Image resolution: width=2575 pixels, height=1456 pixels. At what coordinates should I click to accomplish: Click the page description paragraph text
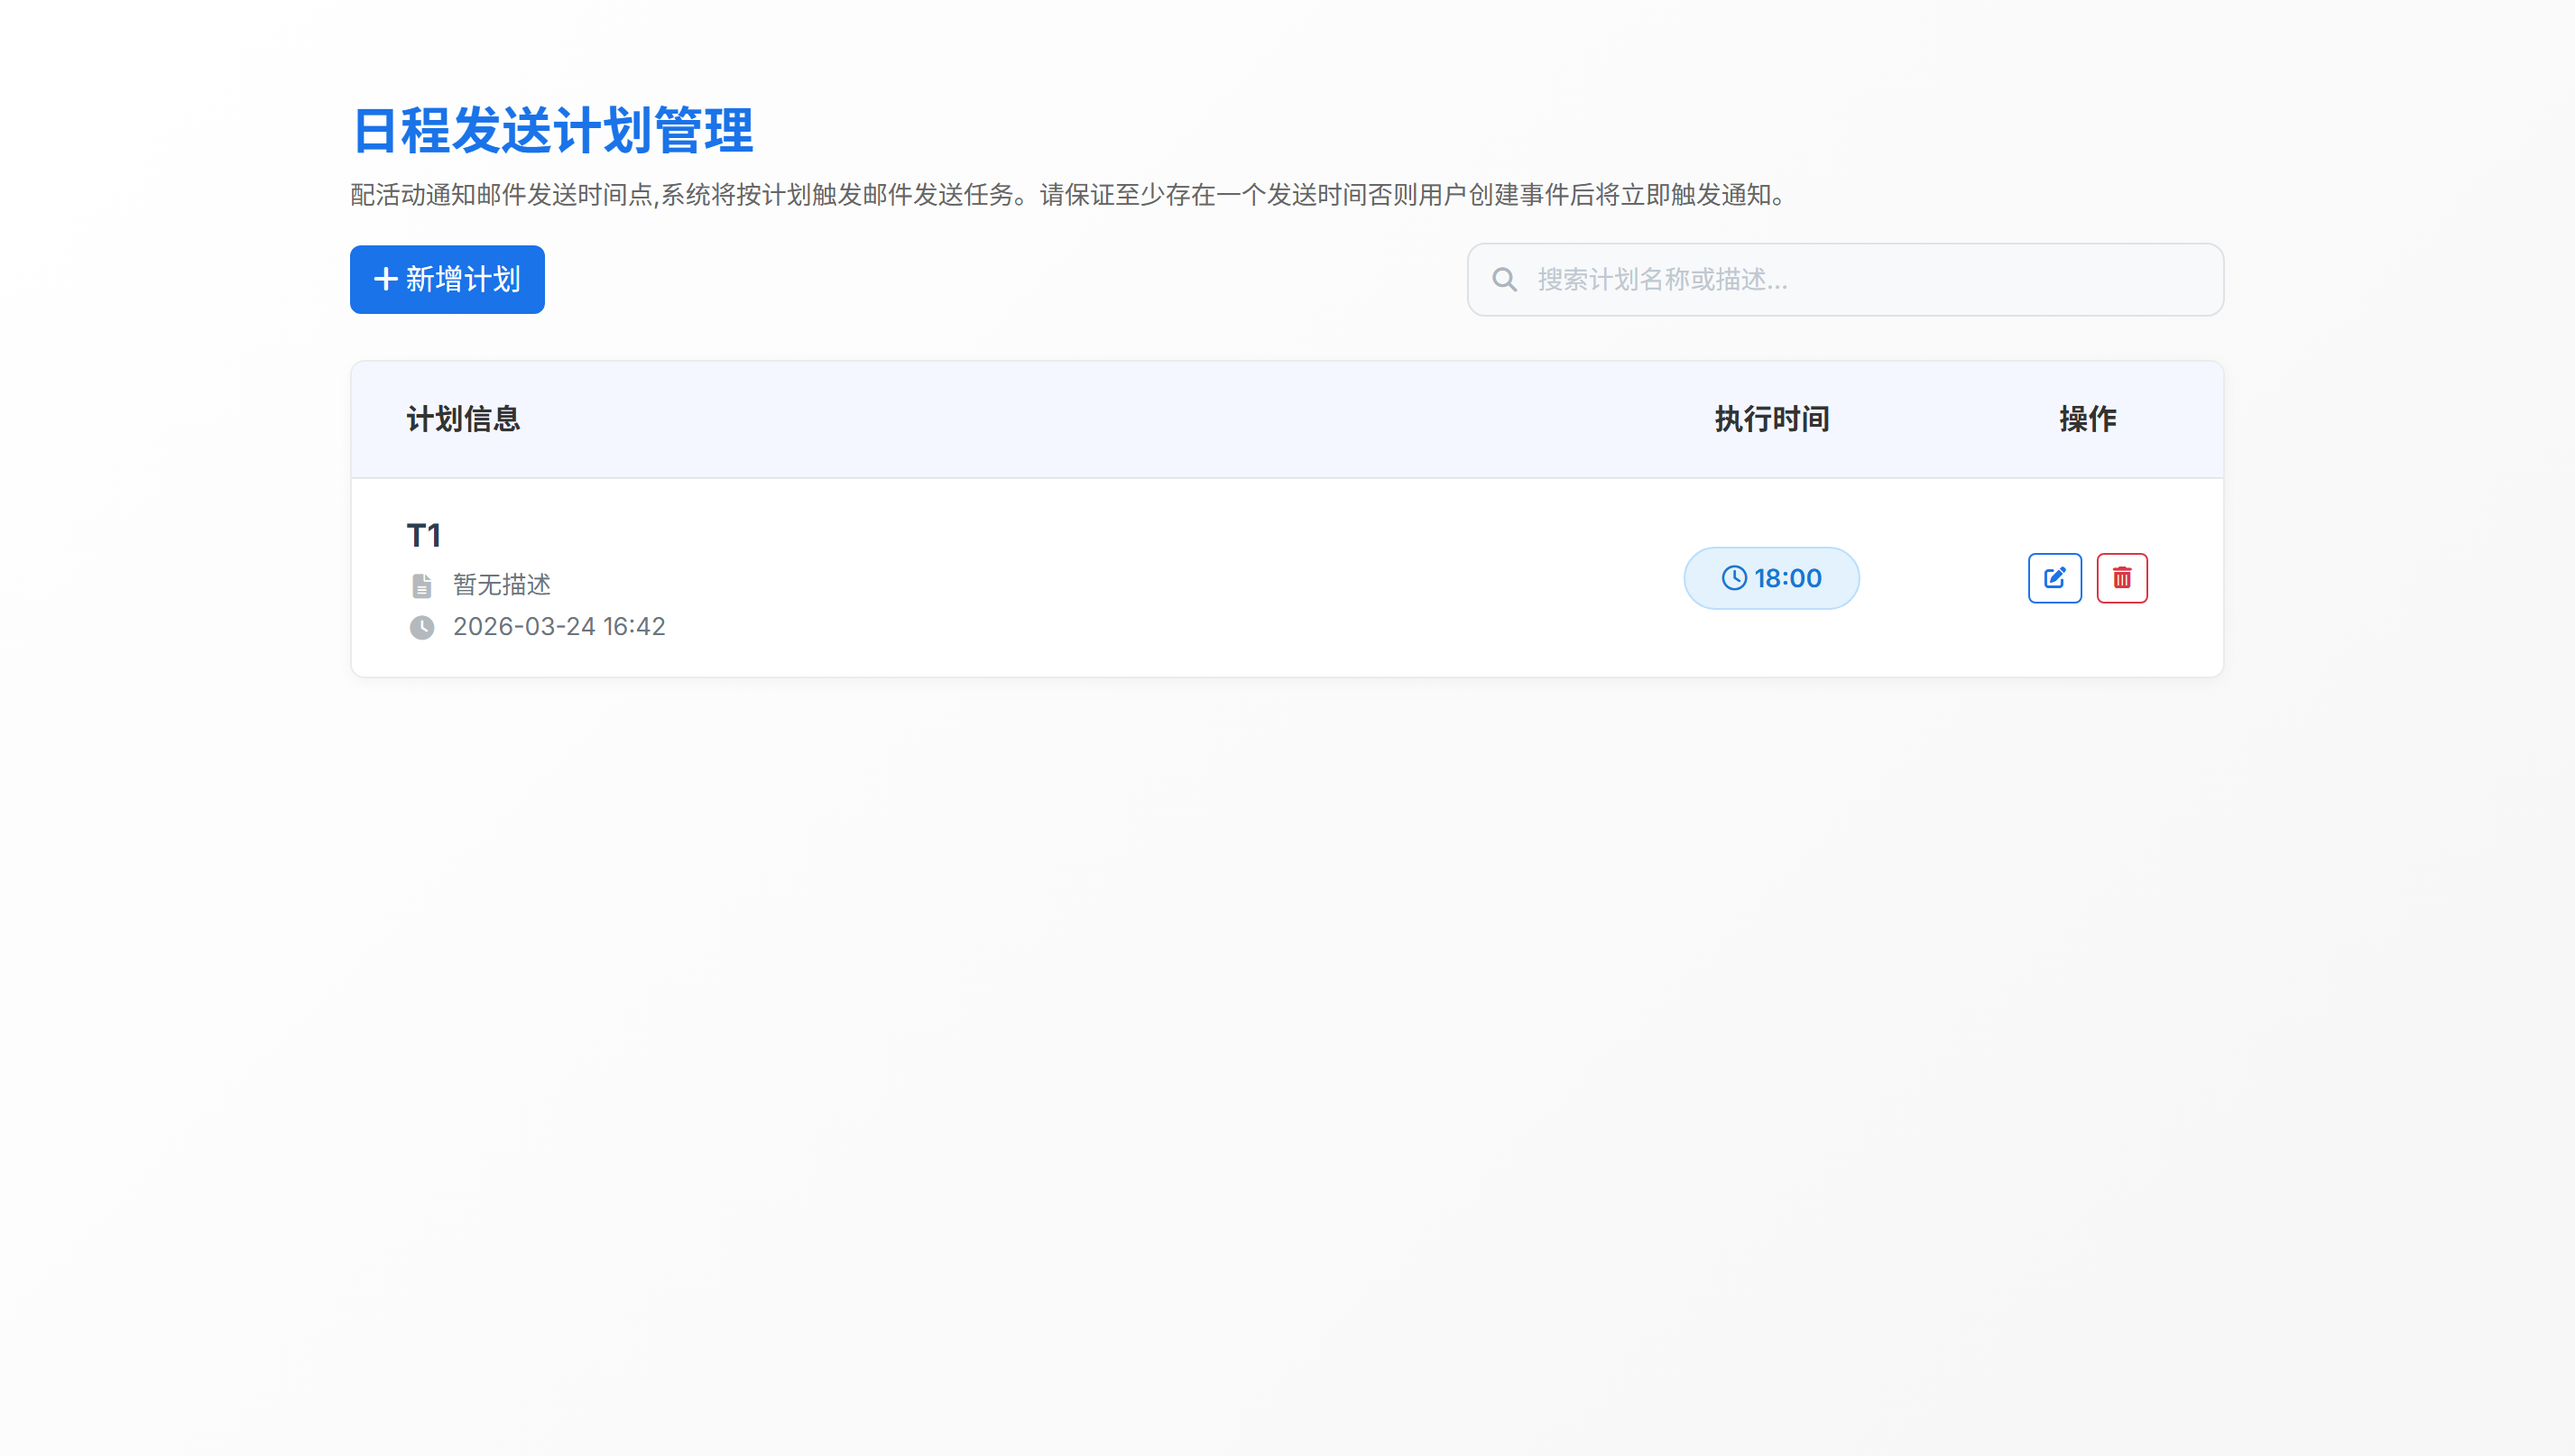point(1066,196)
